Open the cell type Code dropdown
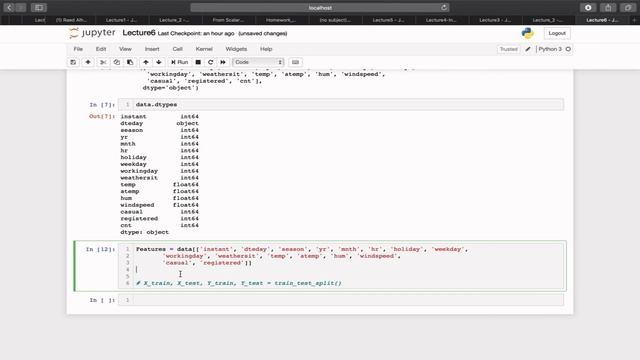The width and height of the screenshot is (640, 360). [x=258, y=62]
